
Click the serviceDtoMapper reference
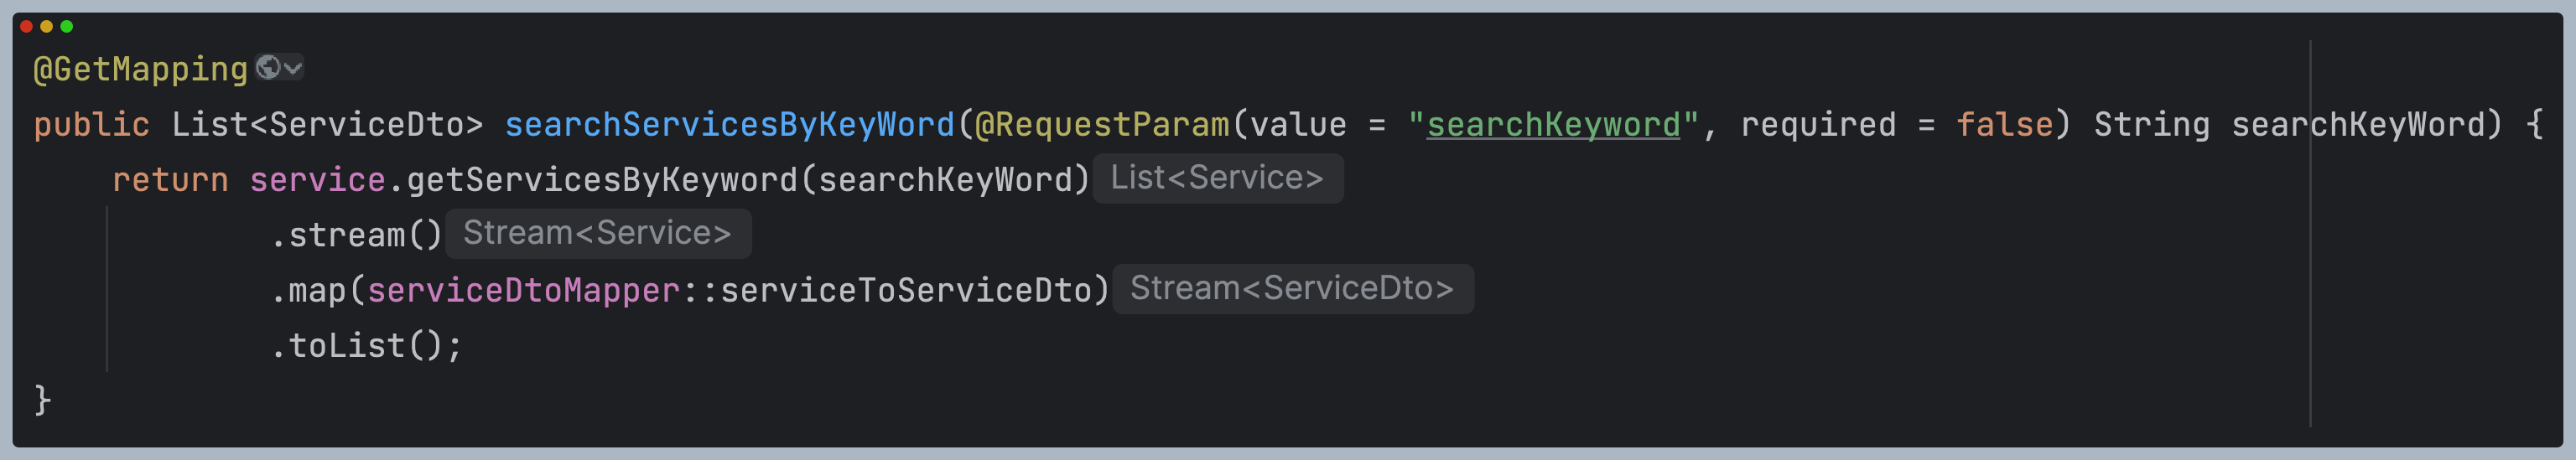pos(523,290)
